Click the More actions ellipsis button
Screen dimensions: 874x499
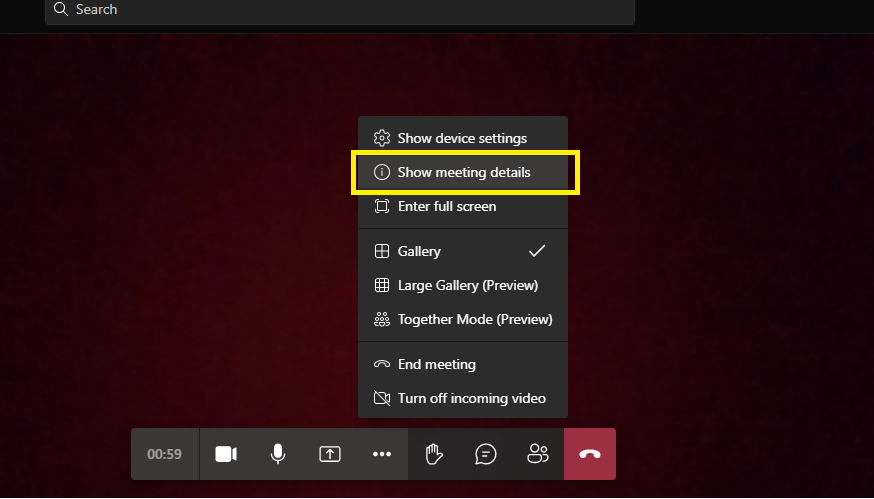pos(382,454)
